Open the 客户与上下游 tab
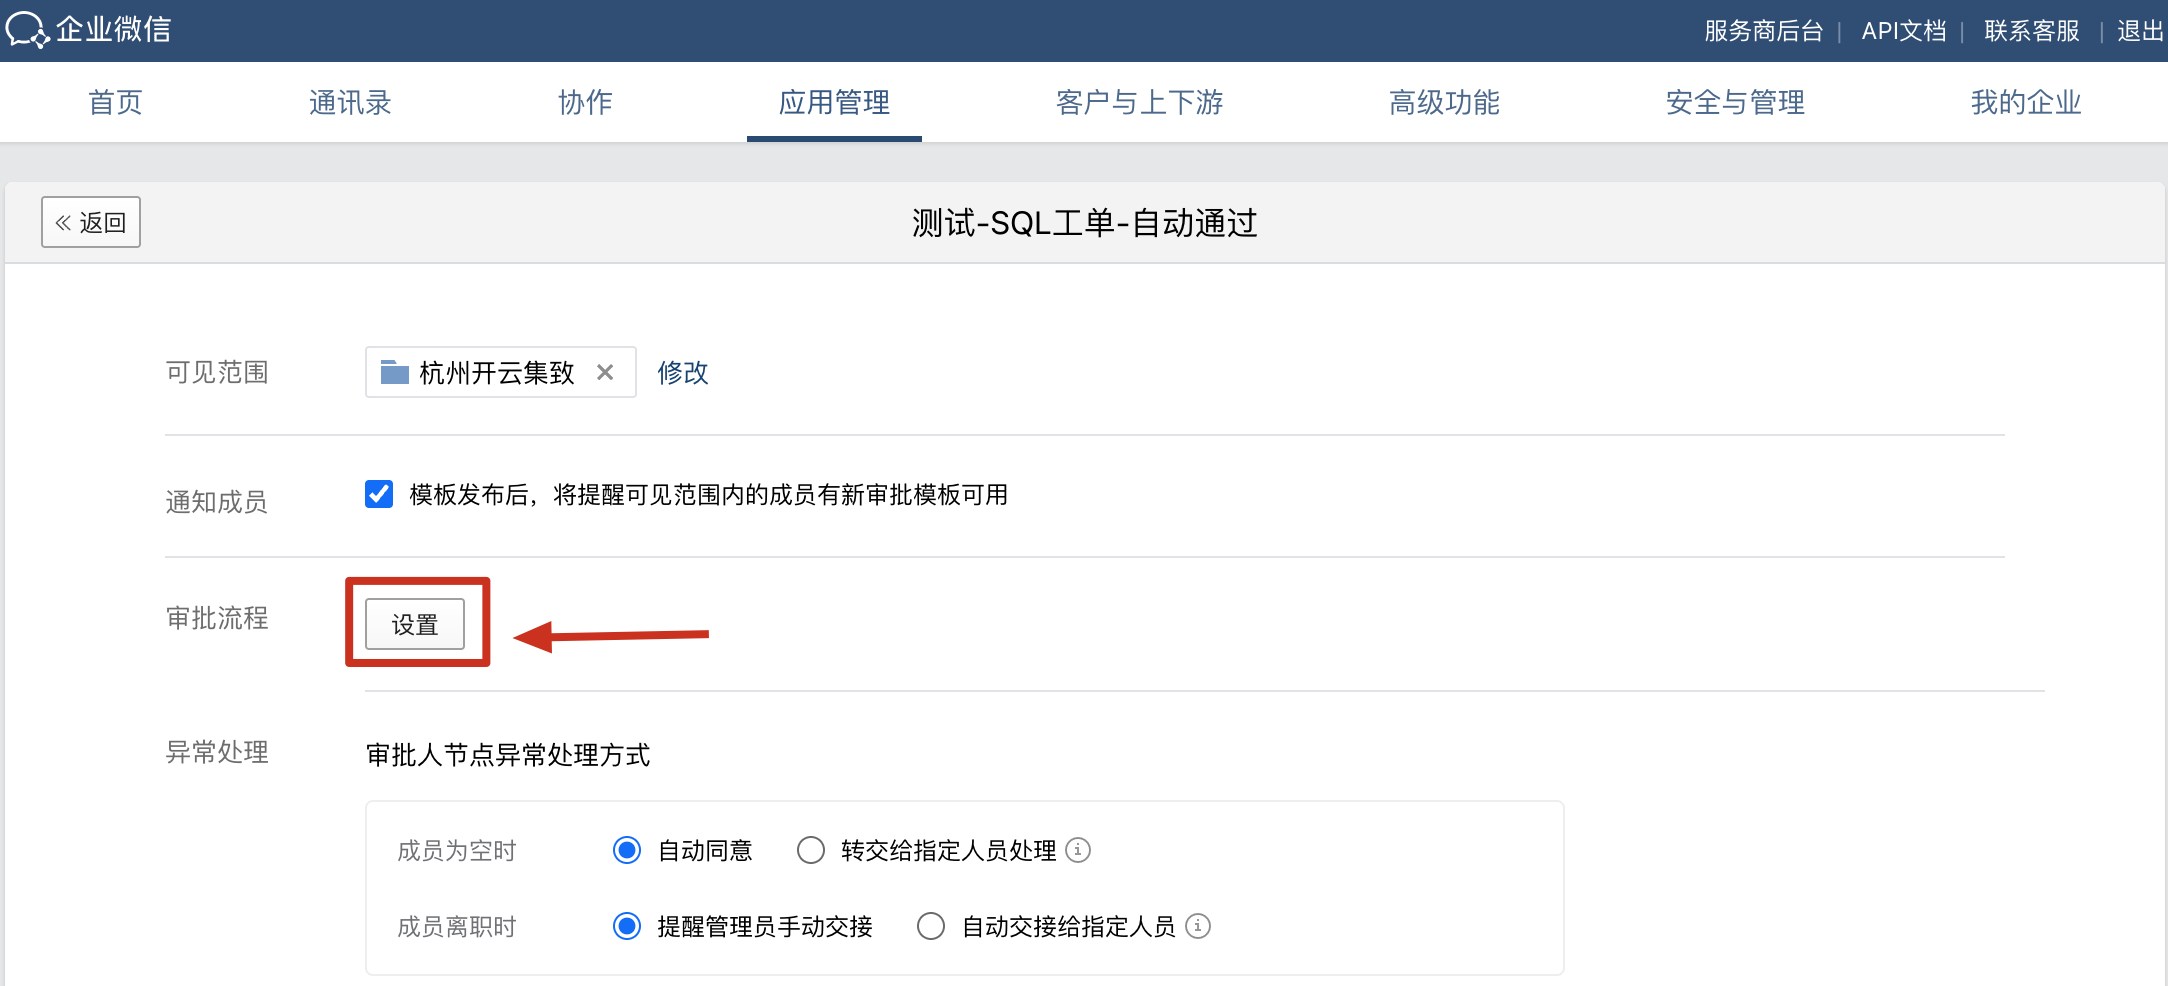The image size is (2168, 986). tap(1139, 102)
